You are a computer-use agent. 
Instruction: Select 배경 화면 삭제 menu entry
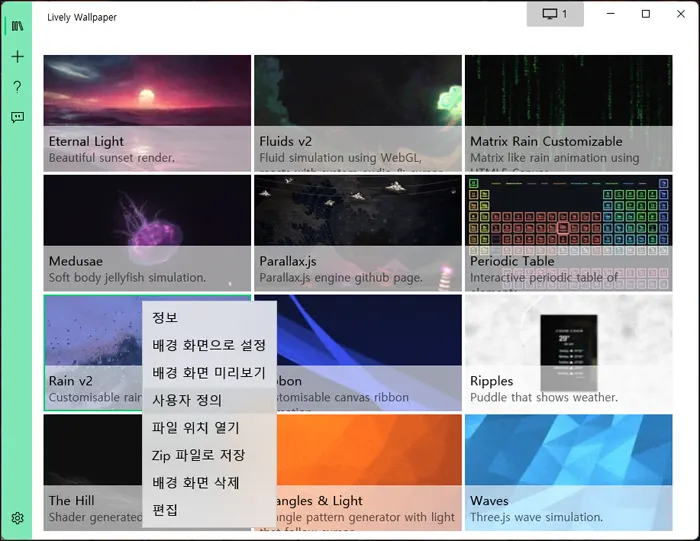[209, 483]
